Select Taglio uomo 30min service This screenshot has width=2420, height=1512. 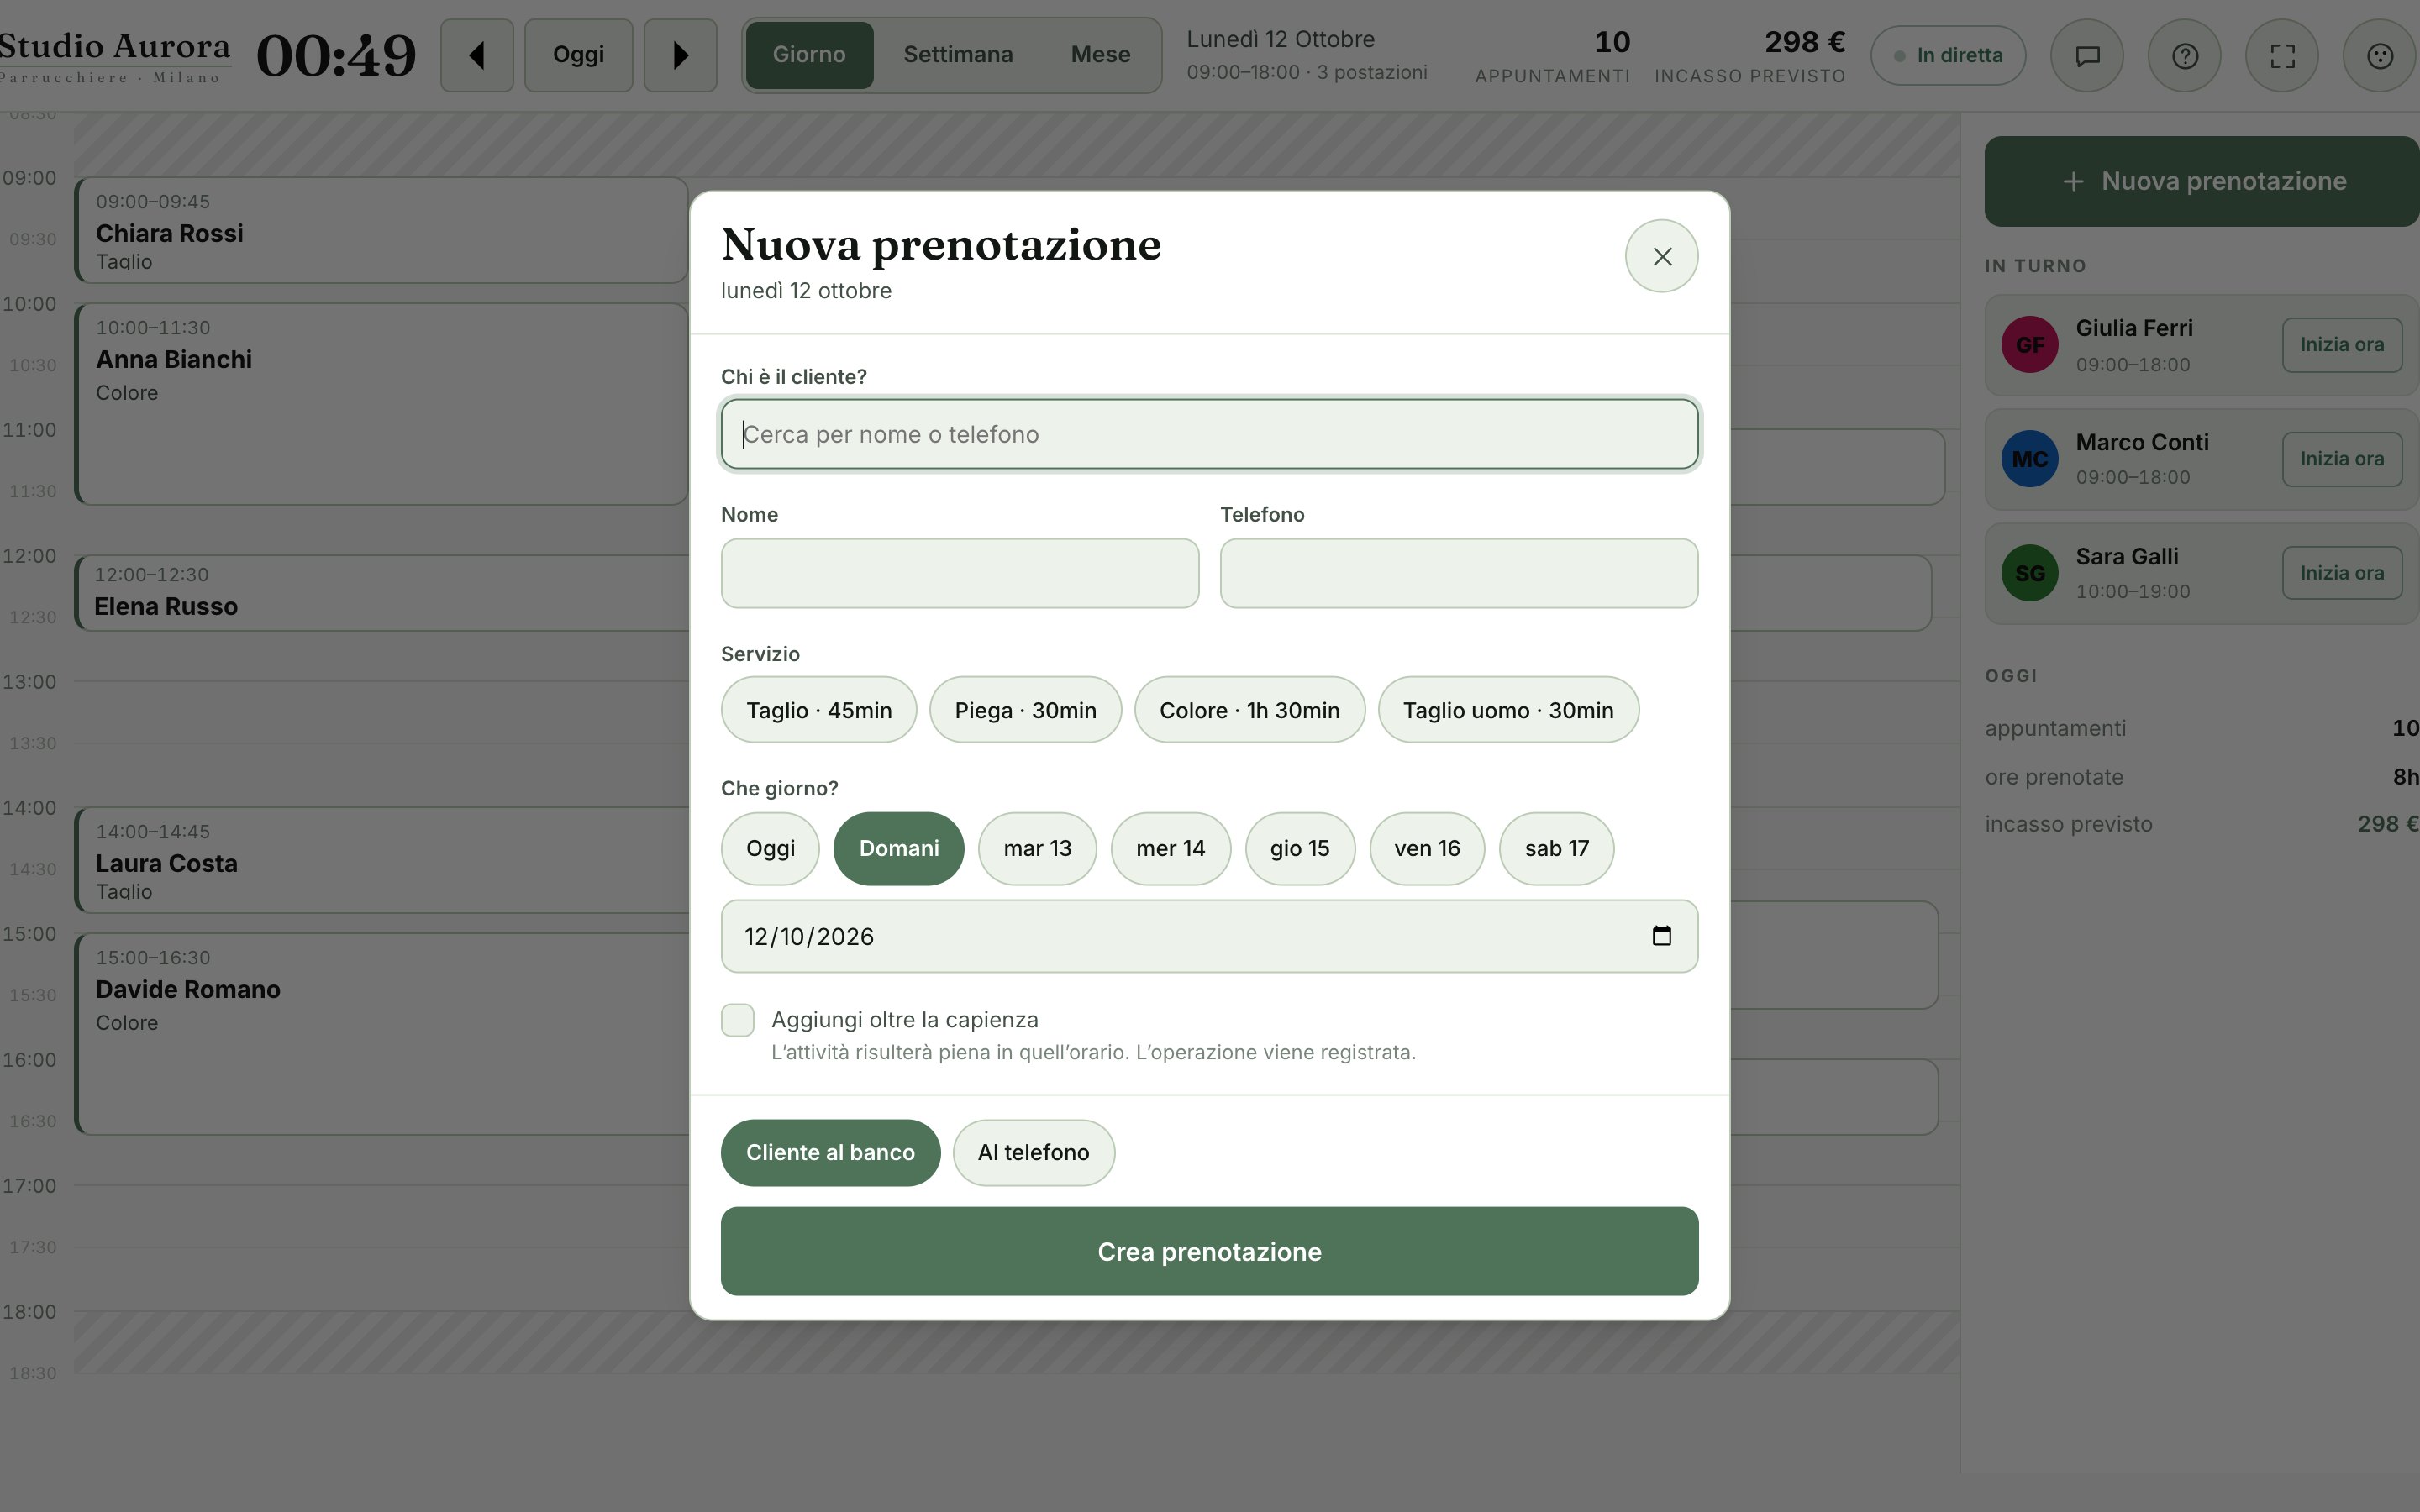1509,710
